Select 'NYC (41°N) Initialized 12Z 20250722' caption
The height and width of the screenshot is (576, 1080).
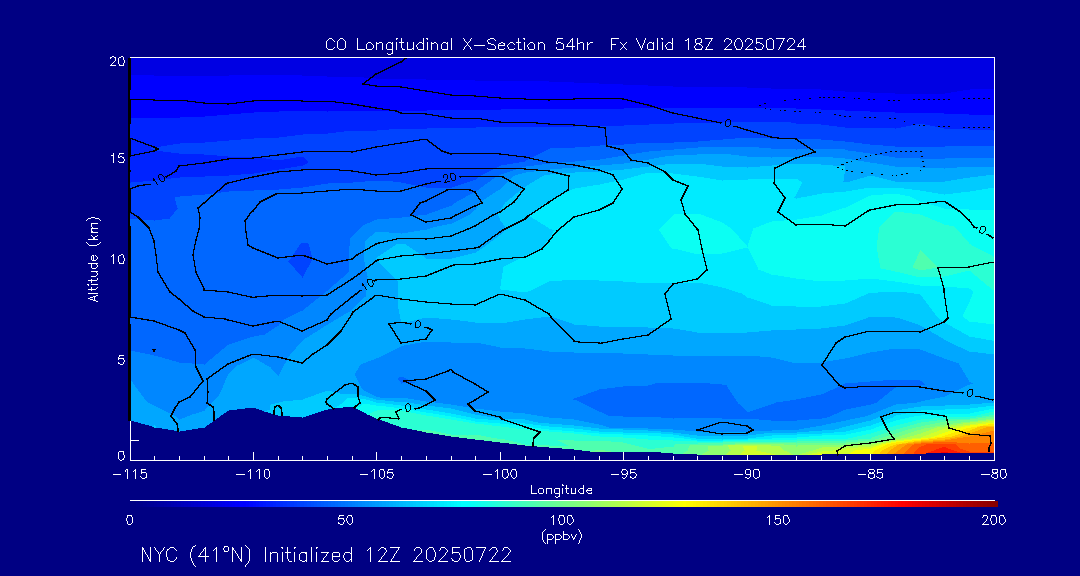coord(326,555)
